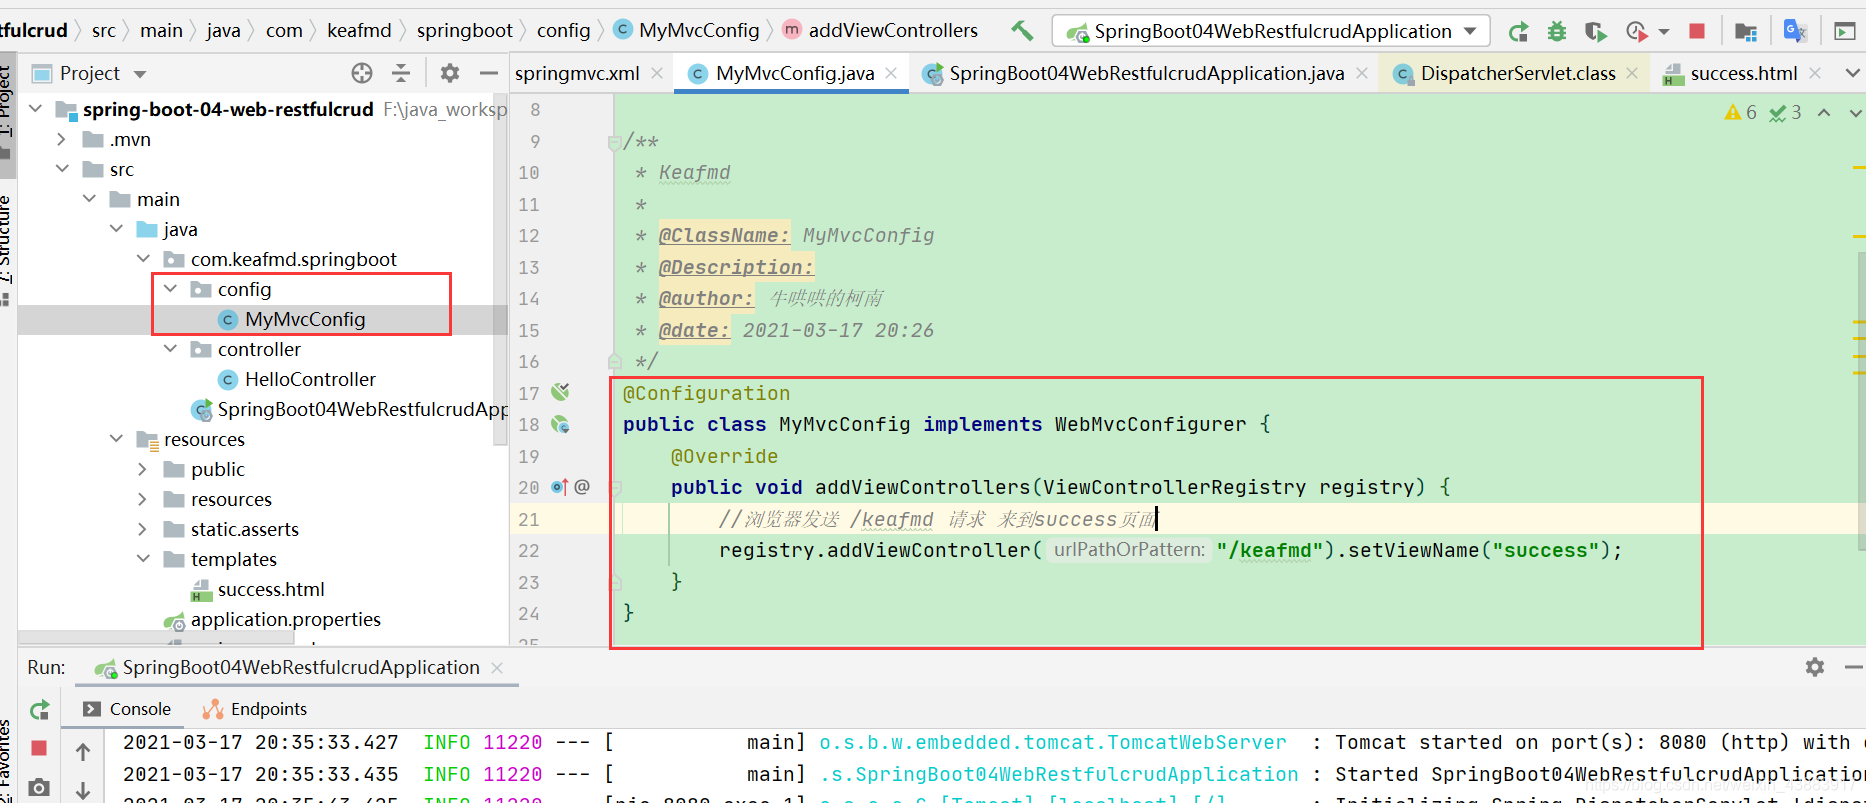Close the Run session tab
This screenshot has width=1866, height=803.
pyautogui.click(x=497, y=667)
